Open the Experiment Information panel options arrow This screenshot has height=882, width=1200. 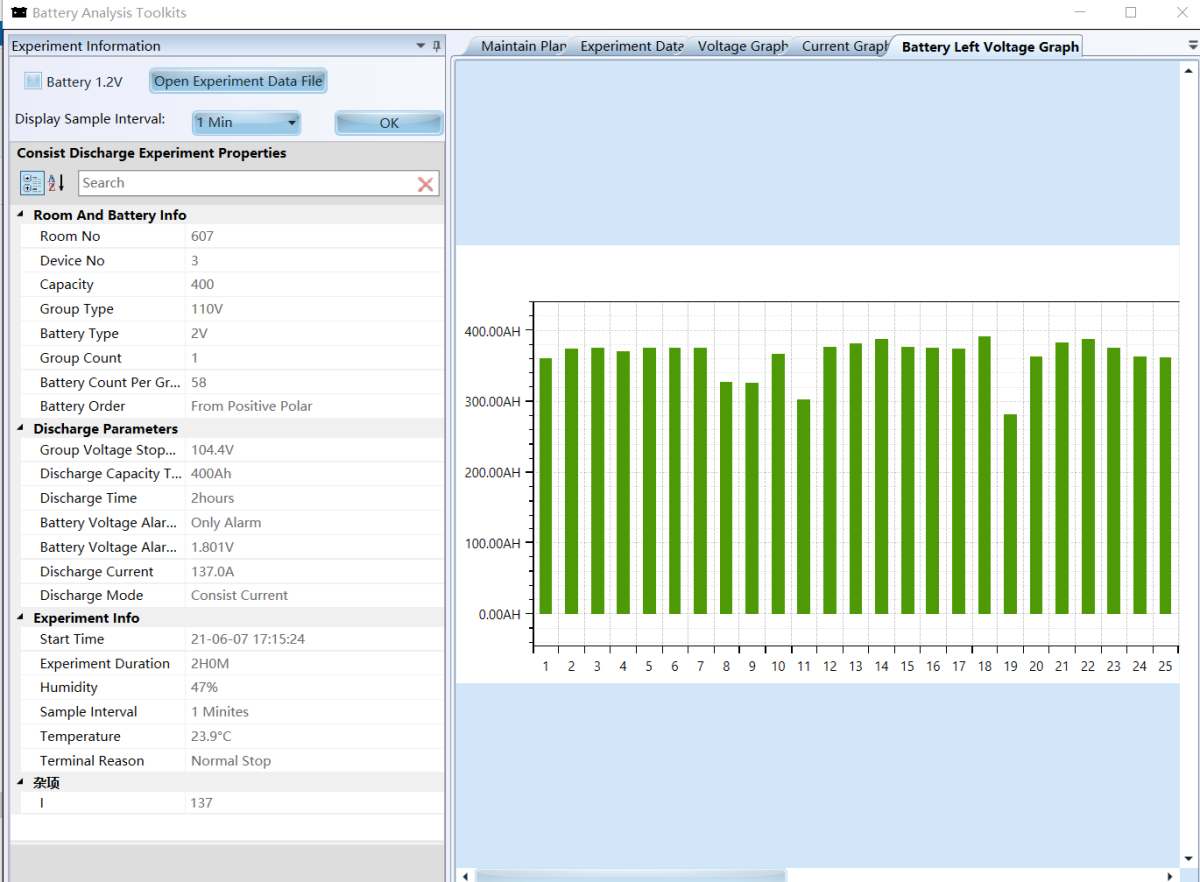(x=421, y=46)
